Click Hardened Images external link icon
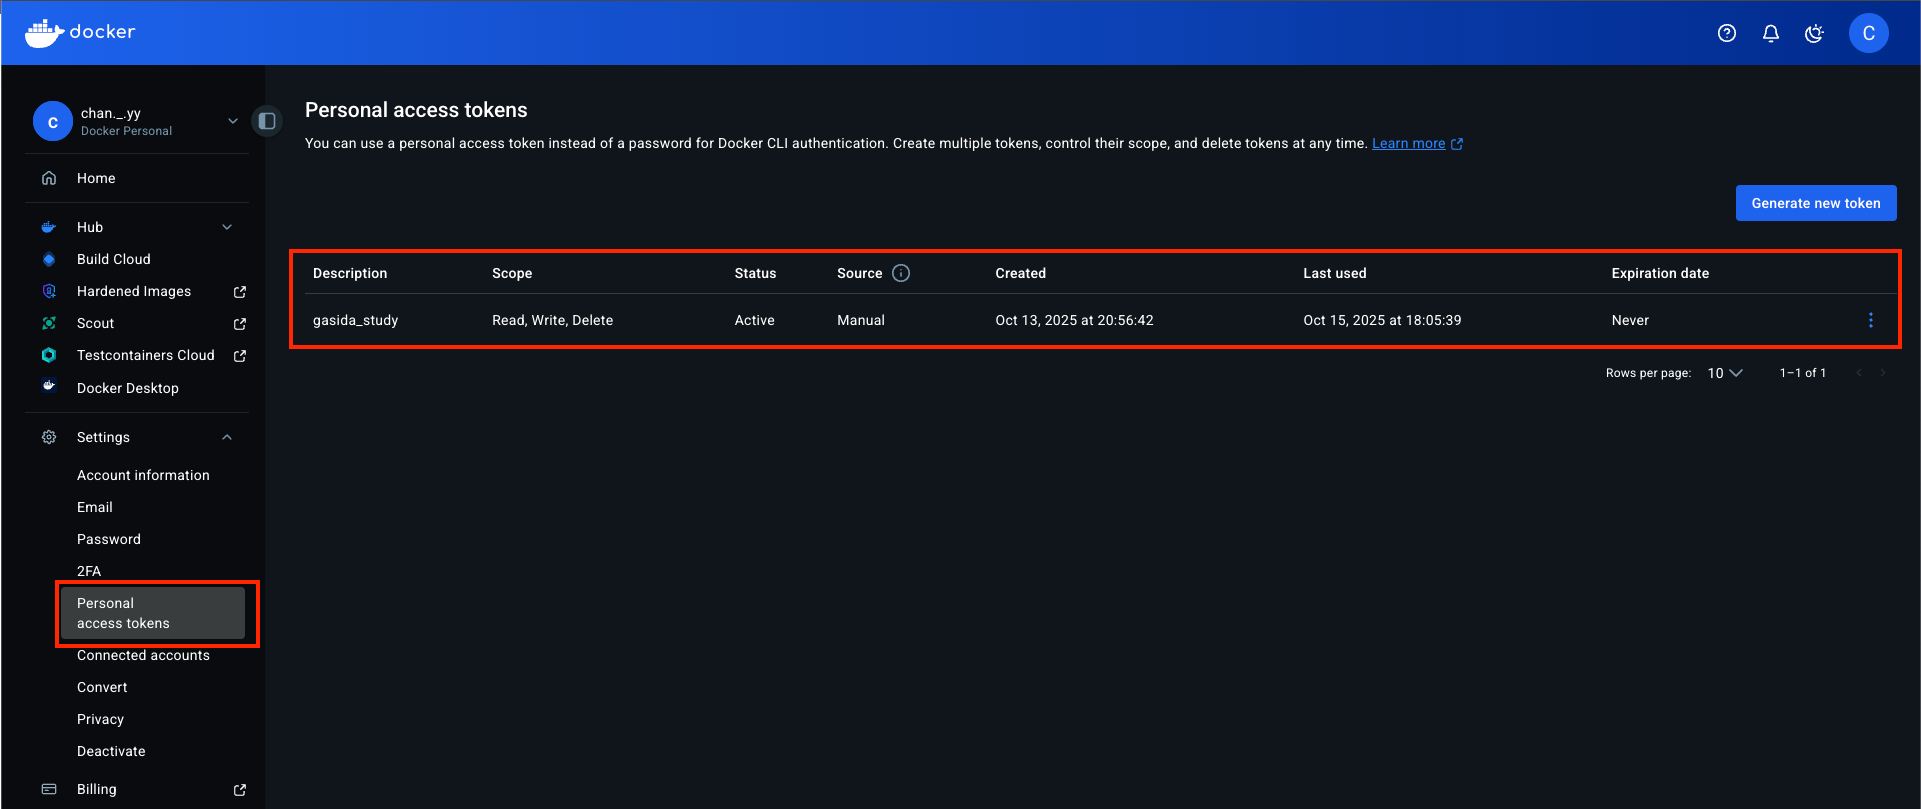 [x=240, y=292]
